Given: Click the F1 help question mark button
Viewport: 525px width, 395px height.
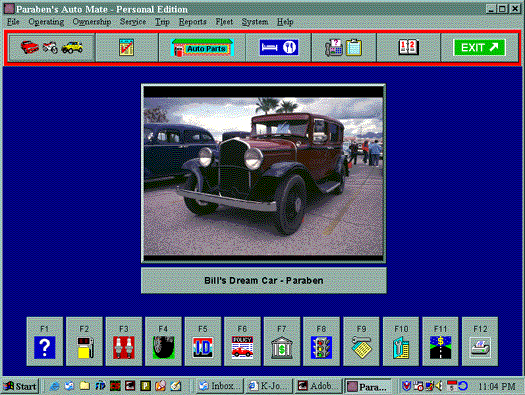Looking at the screenshot, I should click(45, 341).
